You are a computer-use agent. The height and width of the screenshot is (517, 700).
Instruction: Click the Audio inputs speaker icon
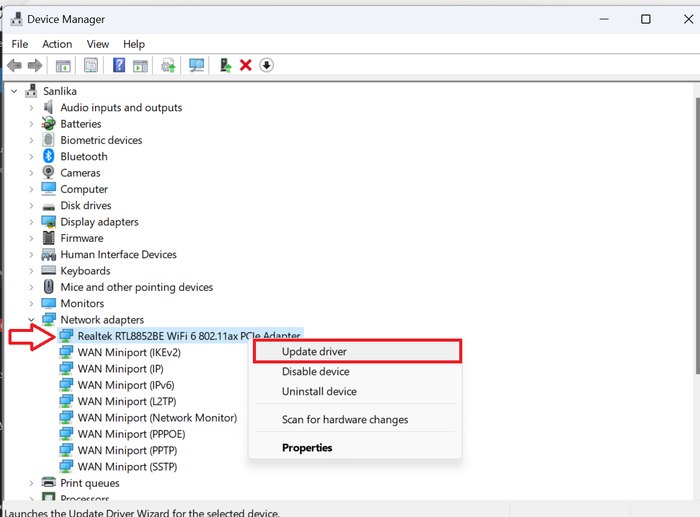click(48, 107)
